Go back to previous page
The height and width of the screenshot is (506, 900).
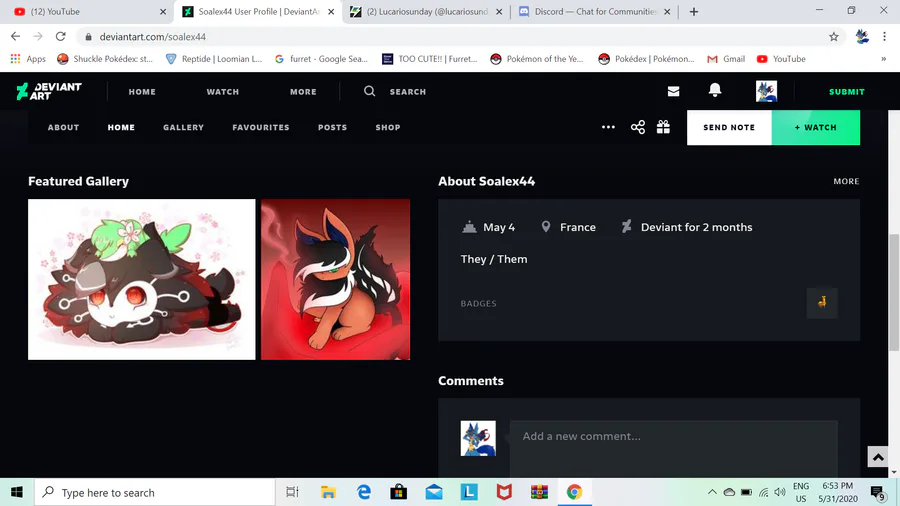click(x=15, y=37)
